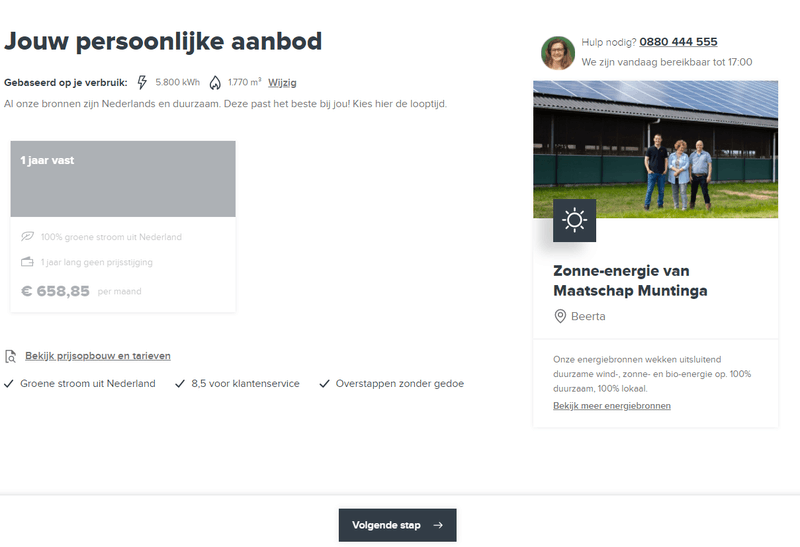Viewport: 800px width, 547px height.
Task: Click the wallet icon for no price increase
Action: click(x=27, y=262)
